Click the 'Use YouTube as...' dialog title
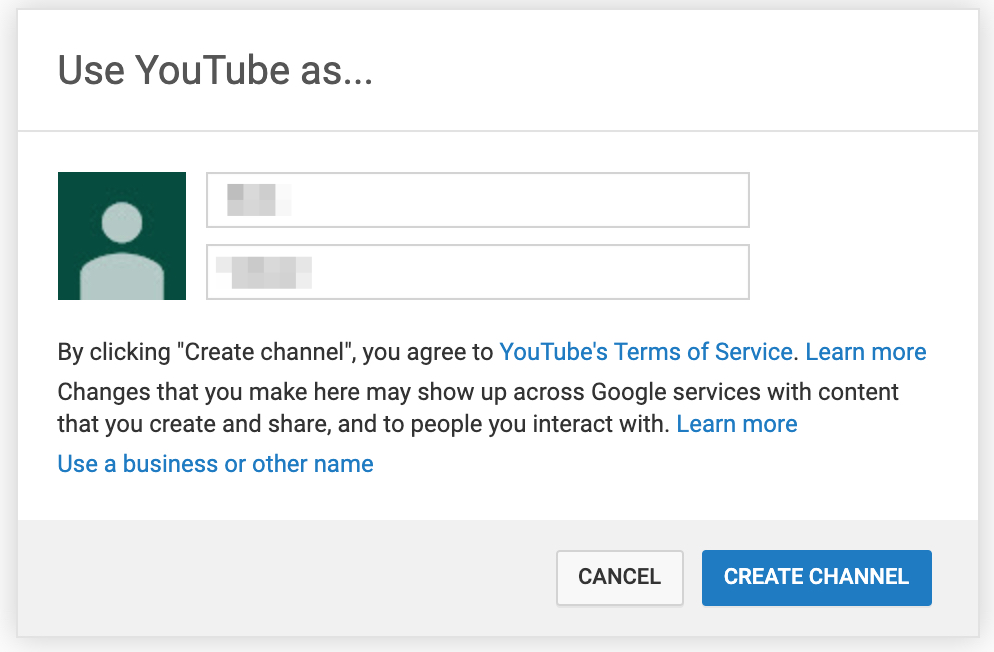Image resolution: width=994 pixels, height=652 pixels. click(216, 70)
